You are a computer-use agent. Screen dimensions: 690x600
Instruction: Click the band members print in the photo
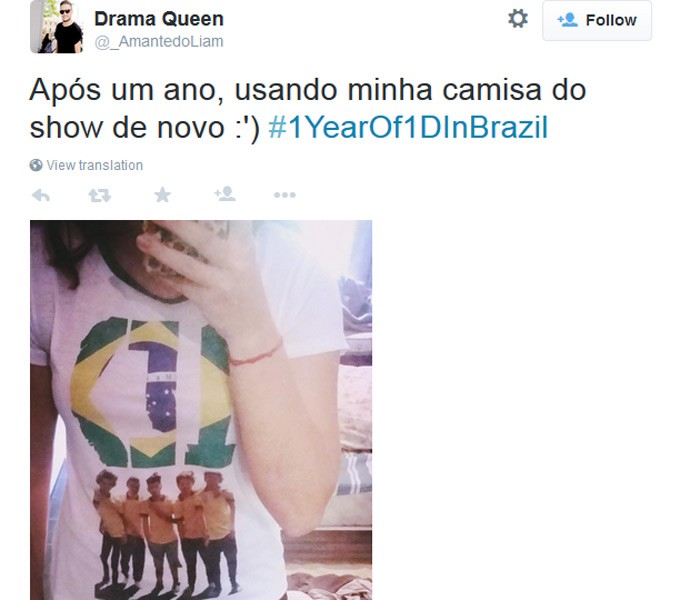pyautogui.click(x=166, y=532)
